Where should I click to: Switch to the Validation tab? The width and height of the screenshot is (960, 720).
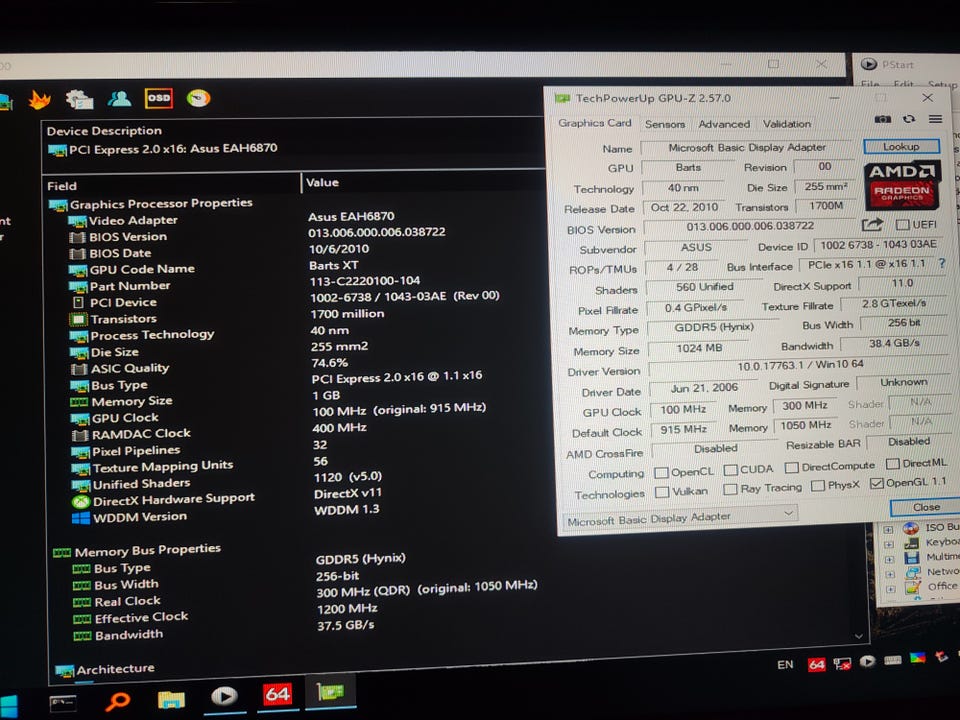coord(787,124)
